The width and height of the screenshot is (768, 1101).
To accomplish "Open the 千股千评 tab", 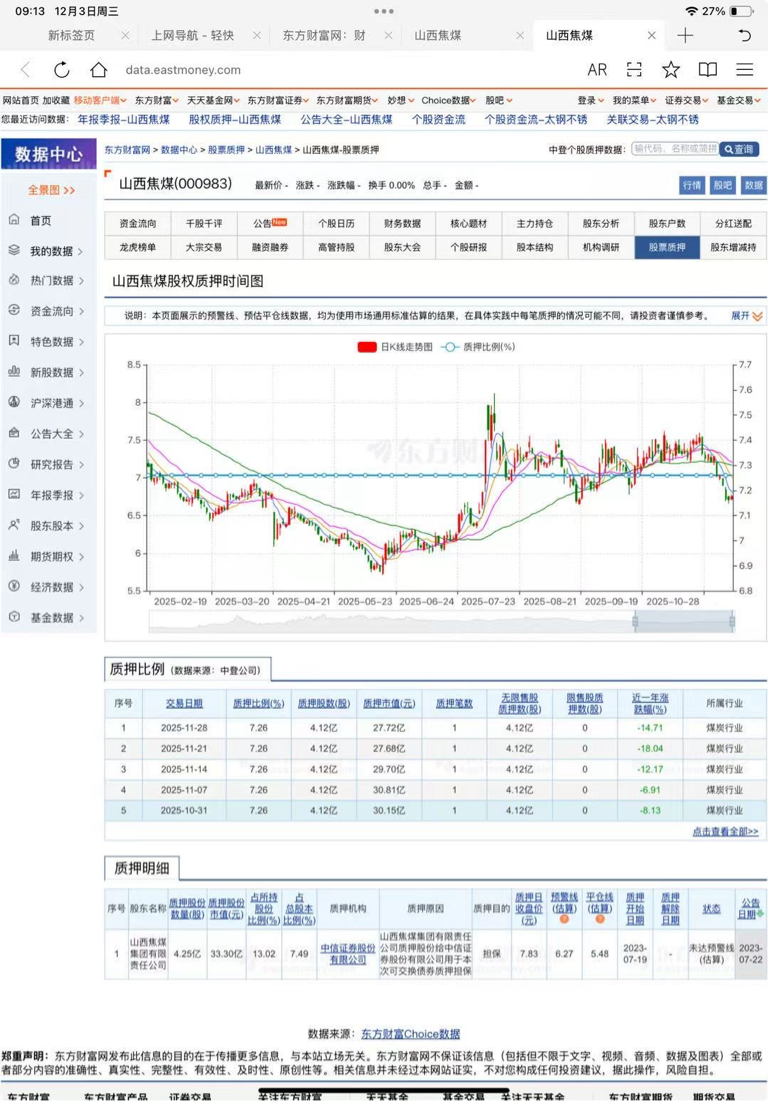I will (x=204, y=223).
